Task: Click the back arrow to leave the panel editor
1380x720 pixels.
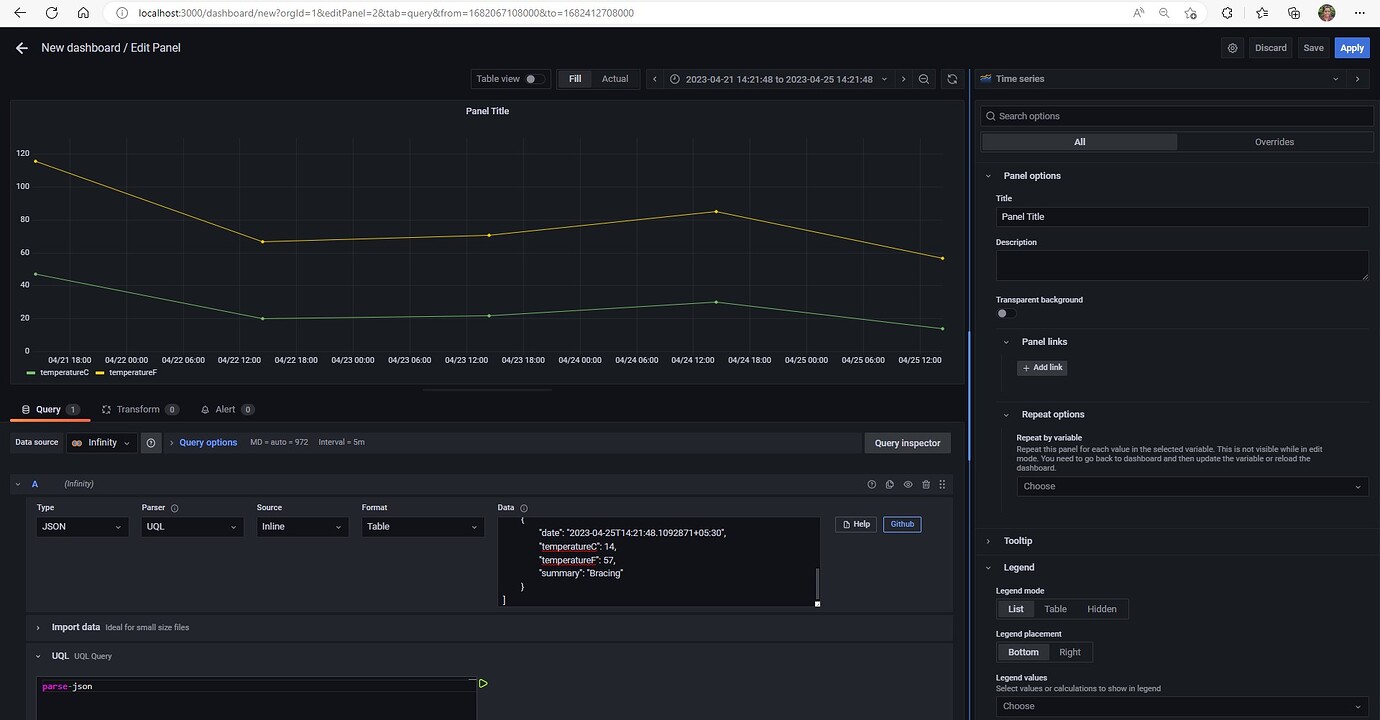Action: click(x=22, y=48)
